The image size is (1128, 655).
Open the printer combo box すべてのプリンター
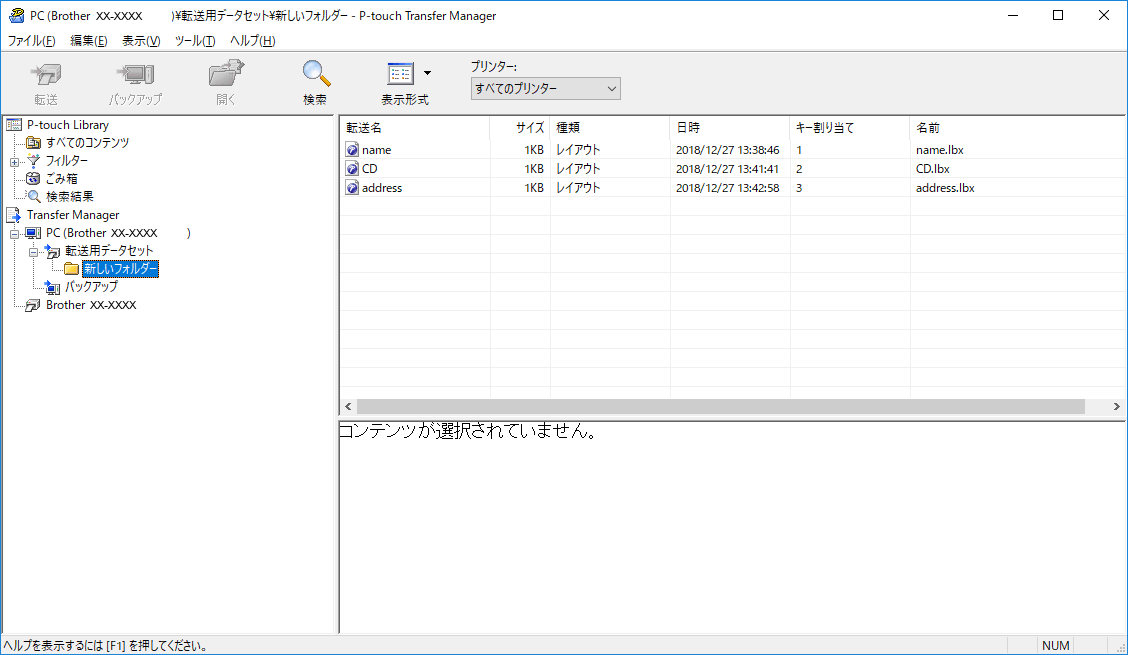pos(545,89)
